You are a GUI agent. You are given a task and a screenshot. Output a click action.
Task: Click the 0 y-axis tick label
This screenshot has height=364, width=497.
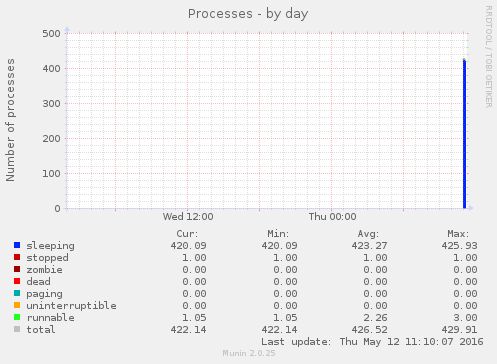point(57,209)
